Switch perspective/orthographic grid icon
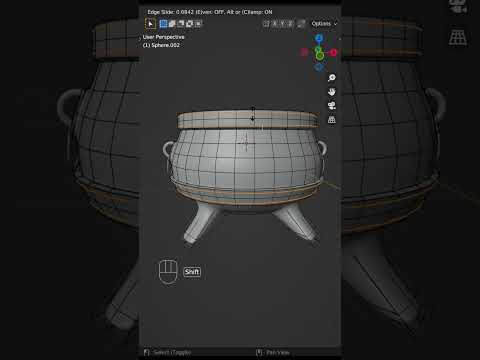Screen dimensions: 480x360 tap(332, 119)
